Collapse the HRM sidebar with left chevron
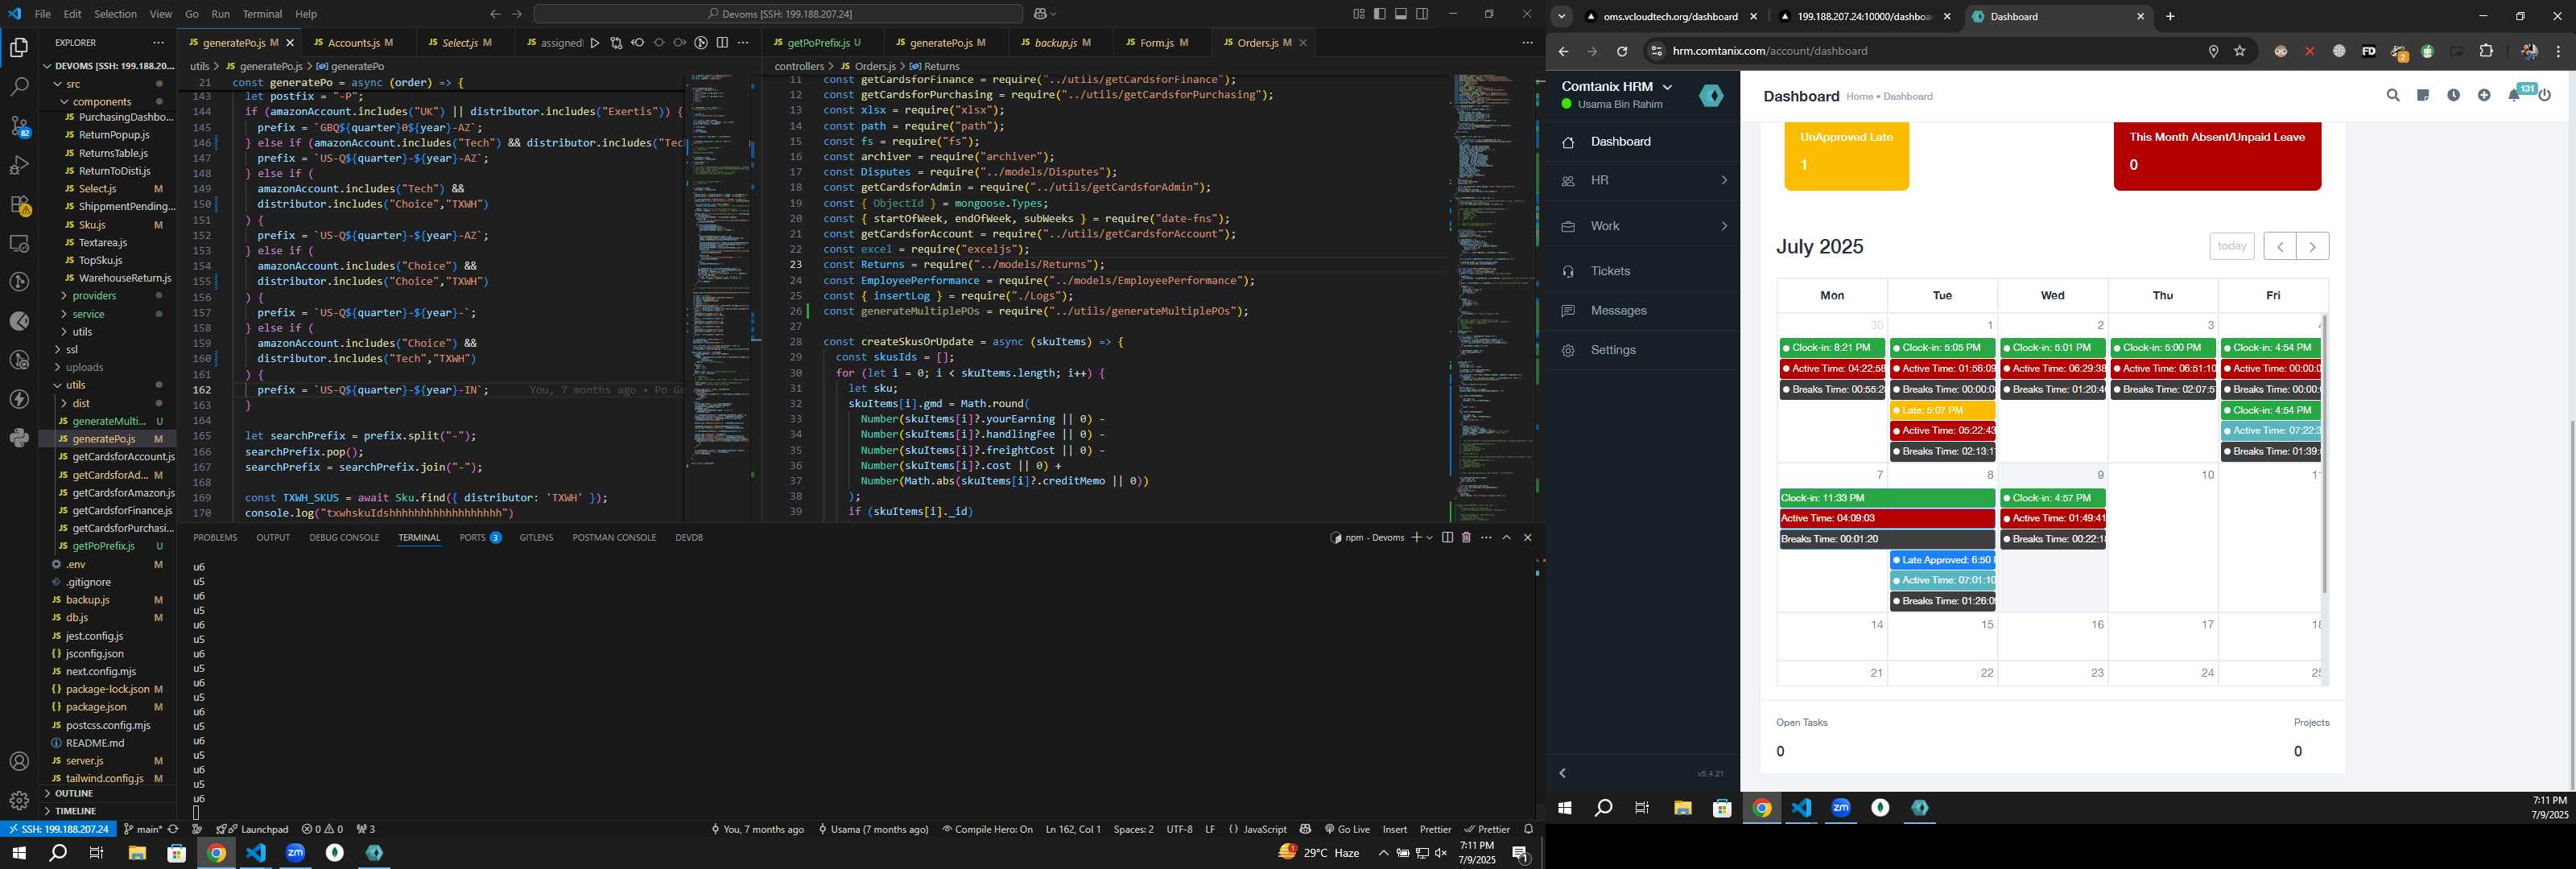Image resolution: width=2576 pixels, height=869 pixels. tap(1562, 773)
